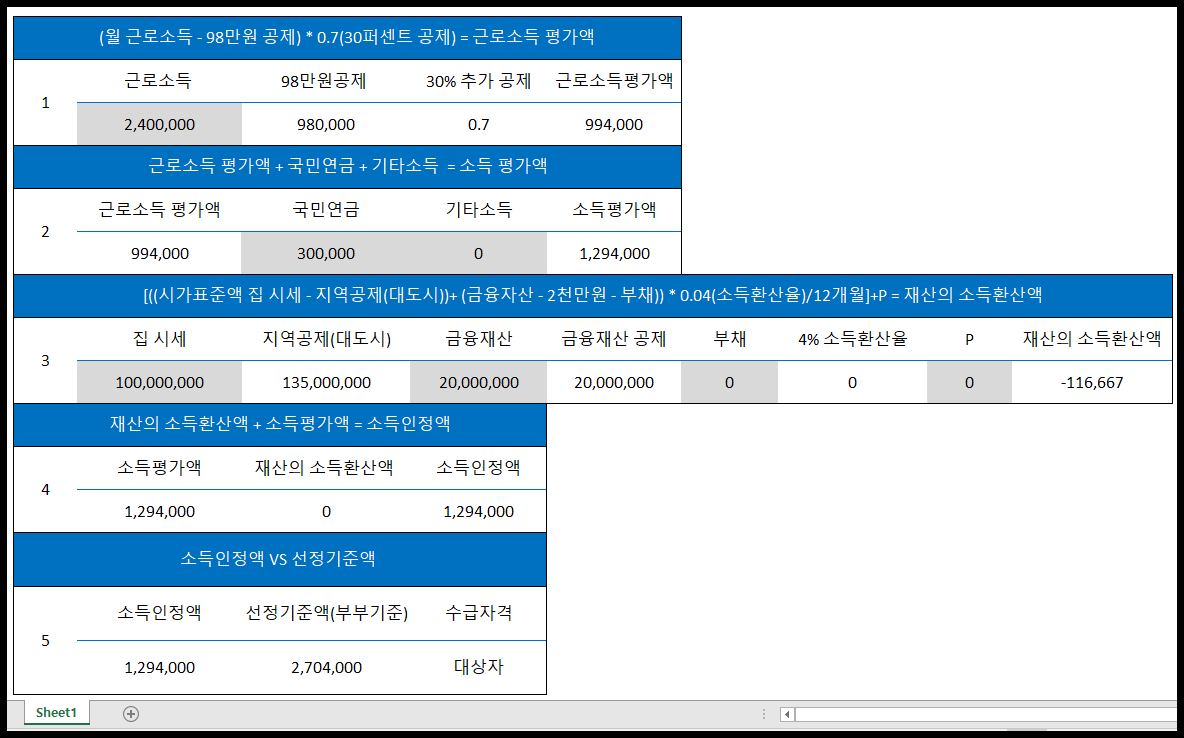This screenshot has height=738, width=1184.
Task: Select the 300,000 국민연금 input cell
Action: pos(326,254)
